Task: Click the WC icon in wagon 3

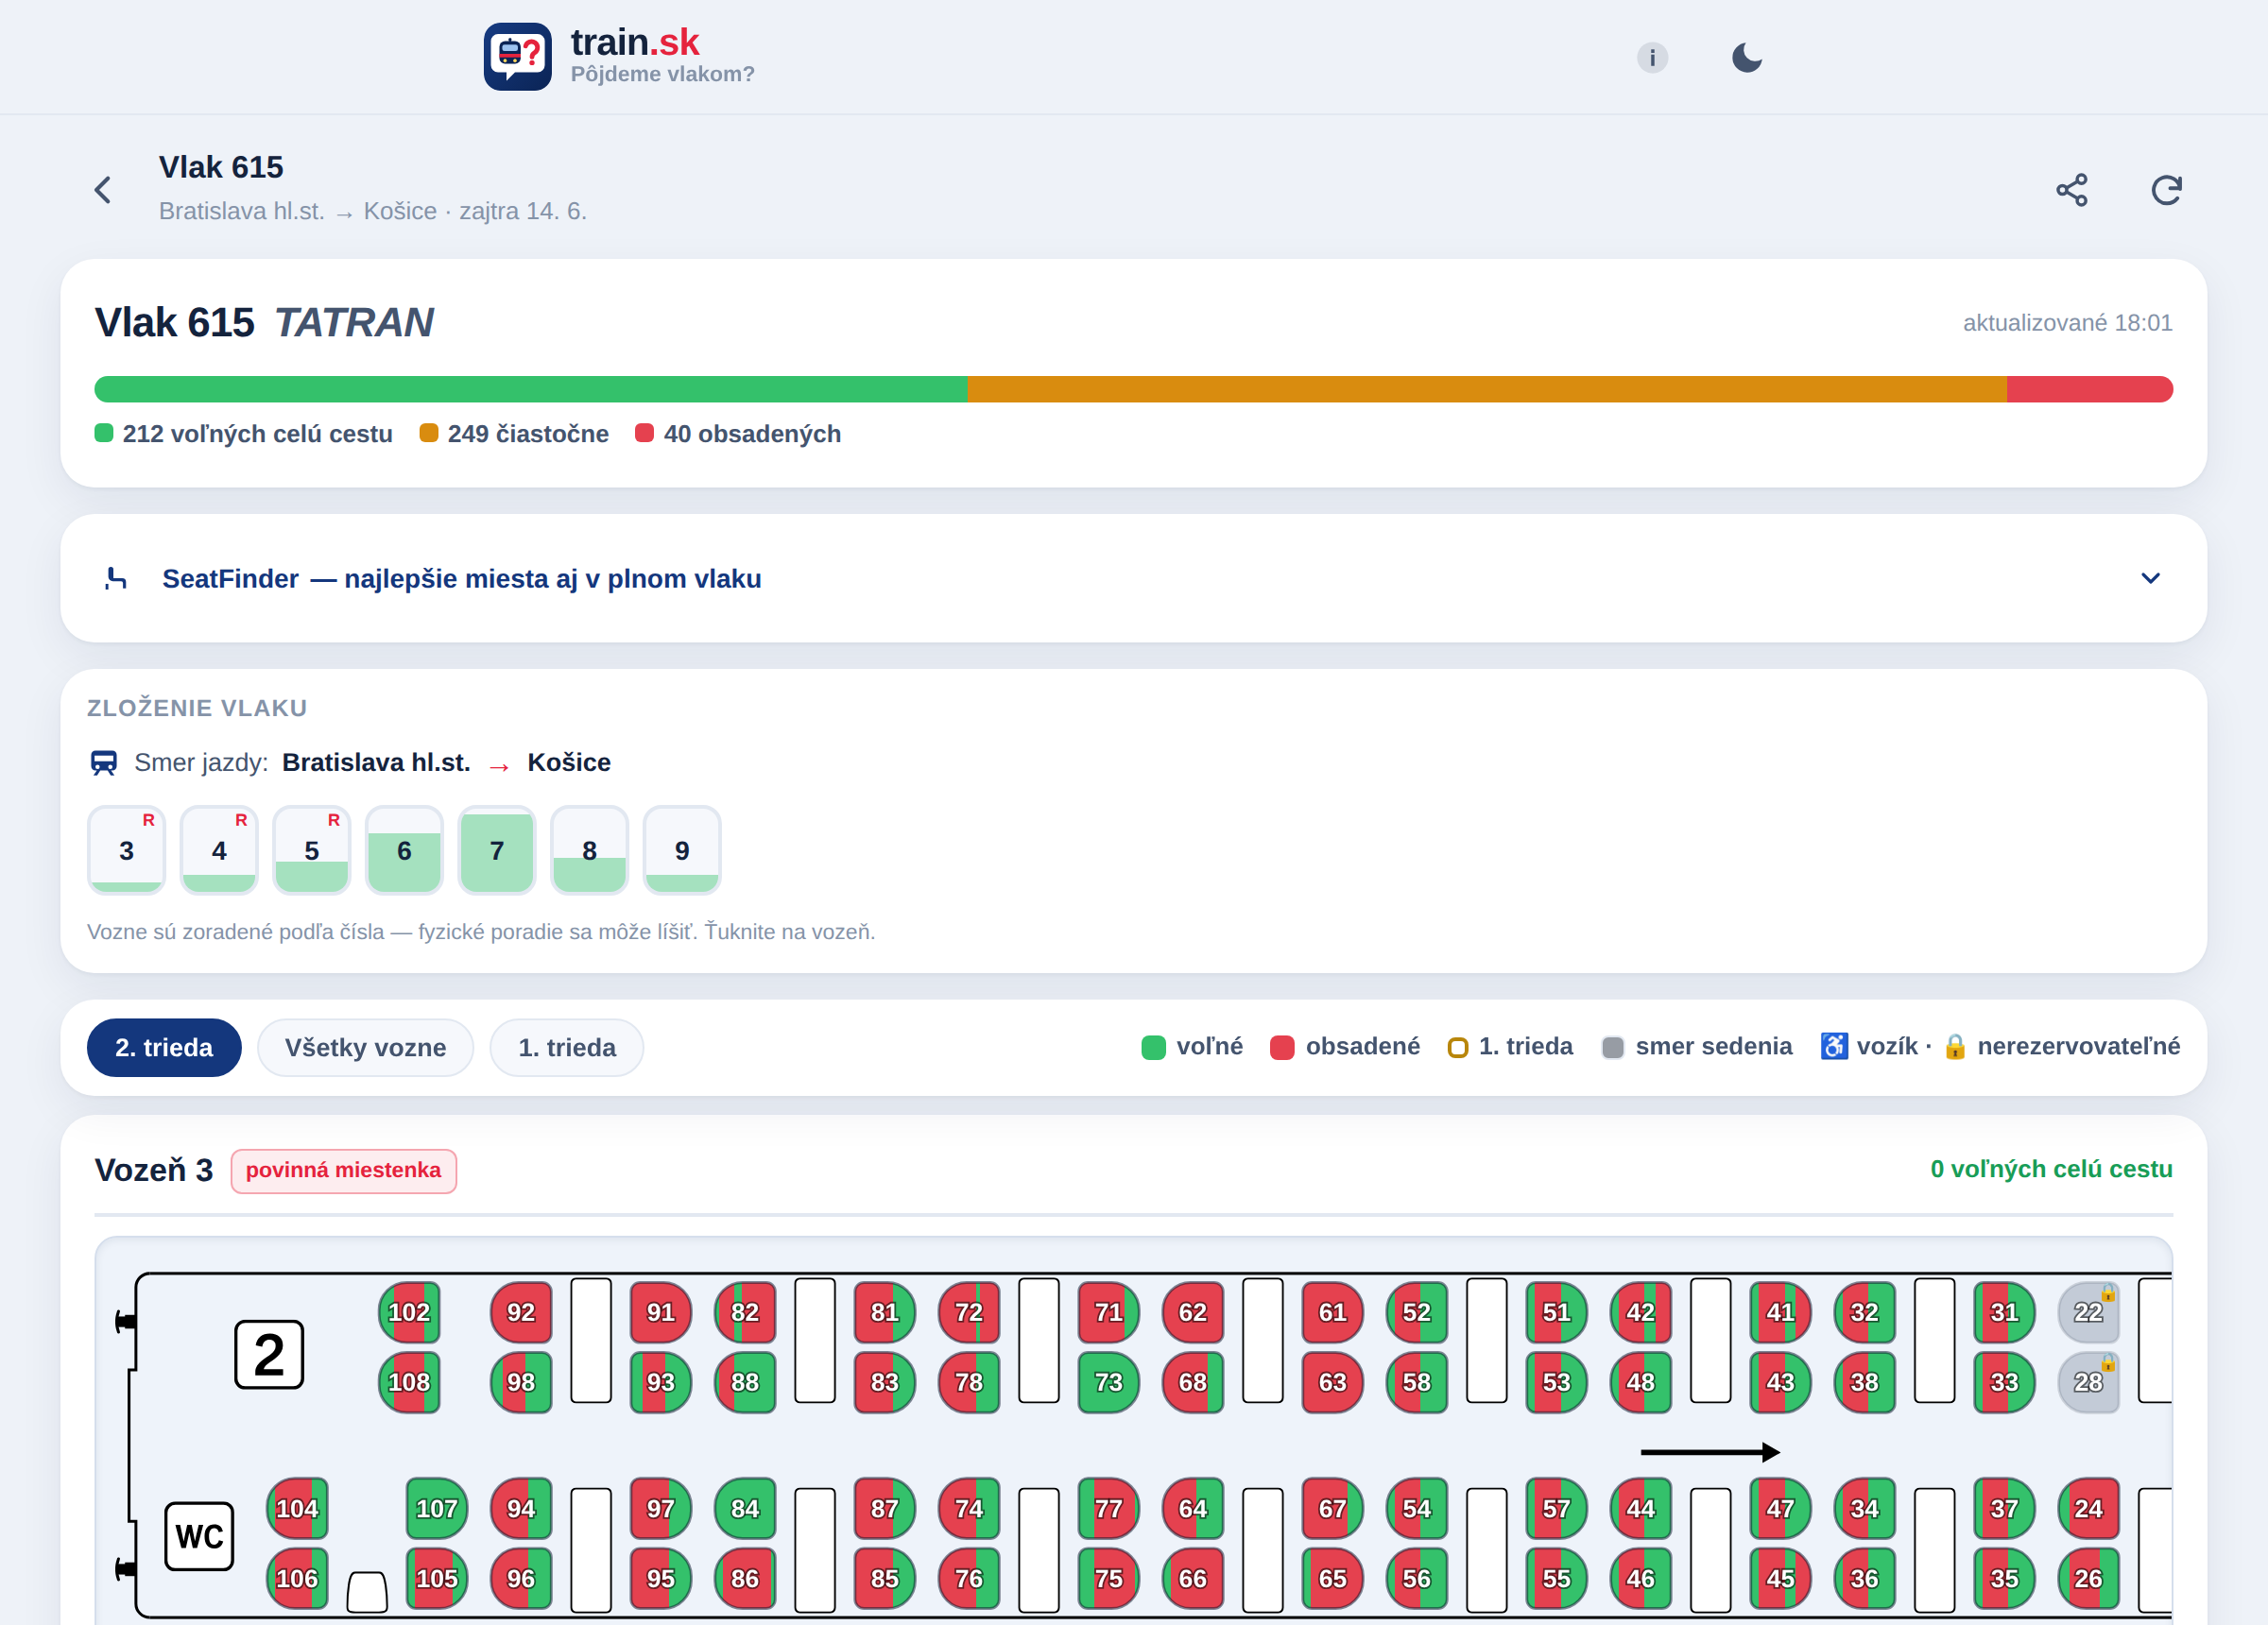Action: (x=199, y=1536)
